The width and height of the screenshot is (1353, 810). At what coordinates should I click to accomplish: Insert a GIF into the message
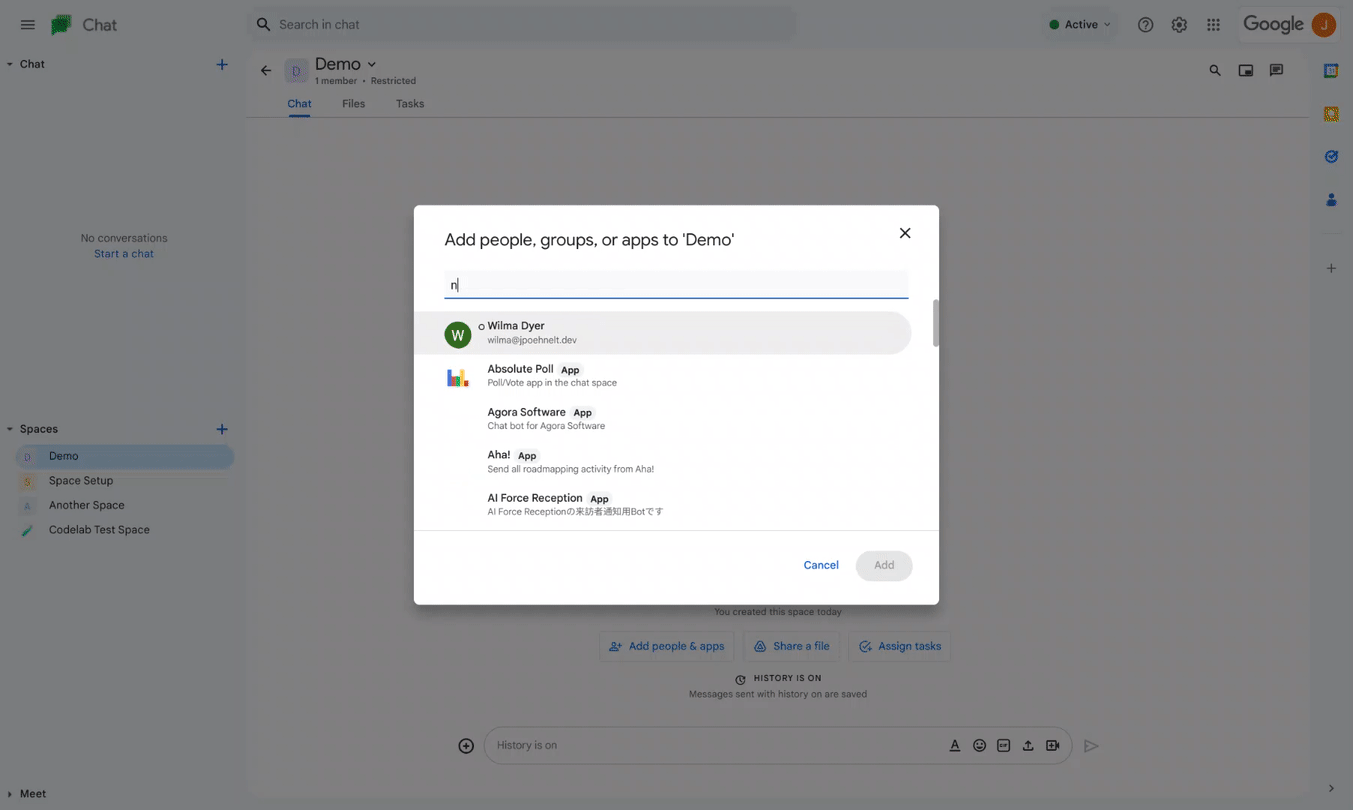click(1003, 745)
